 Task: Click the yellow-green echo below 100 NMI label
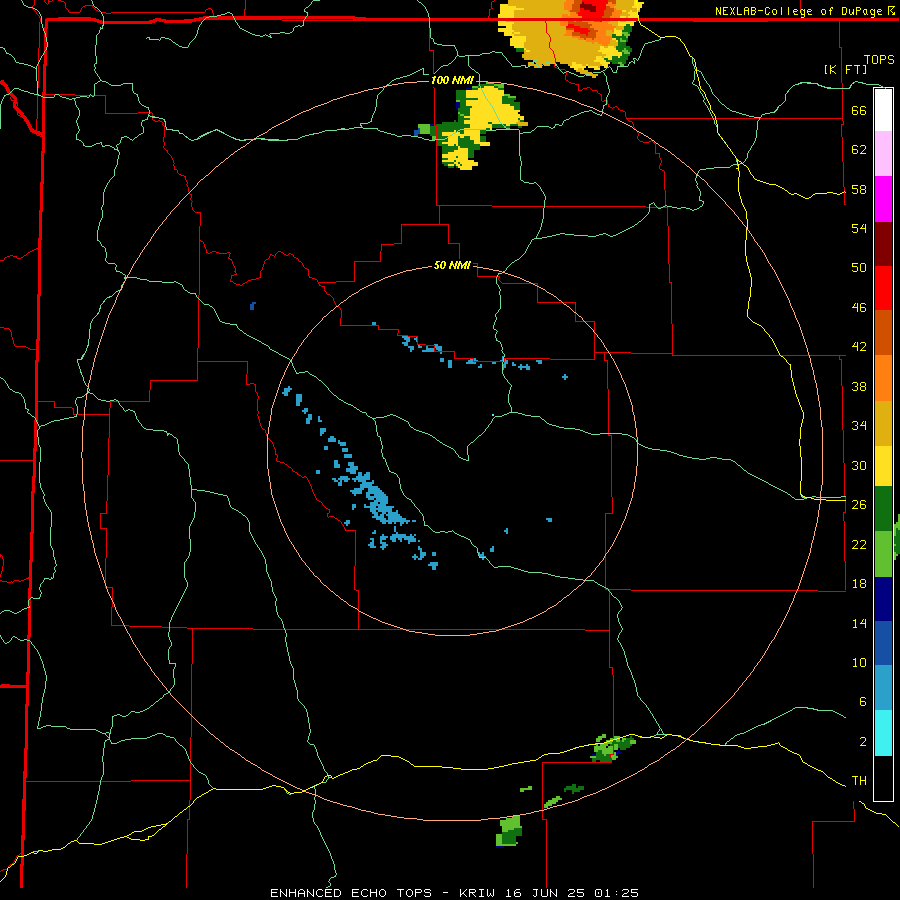pos(472,126)
